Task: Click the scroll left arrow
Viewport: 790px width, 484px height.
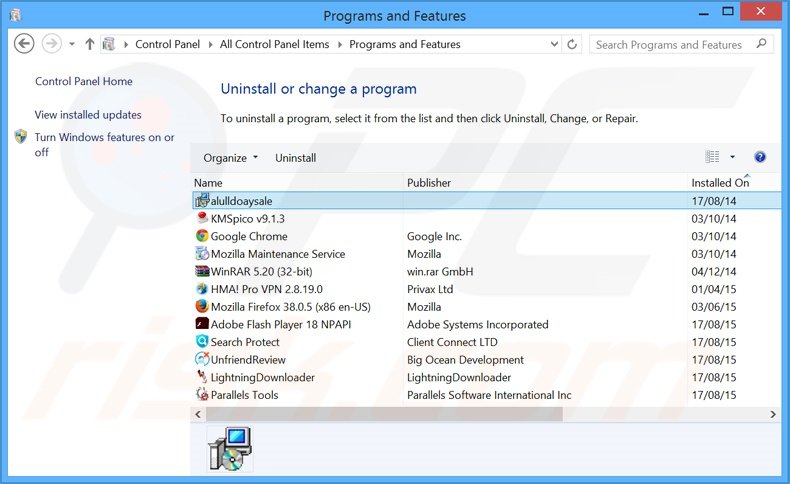Action: pyautogui.click(x=198, y=414)
